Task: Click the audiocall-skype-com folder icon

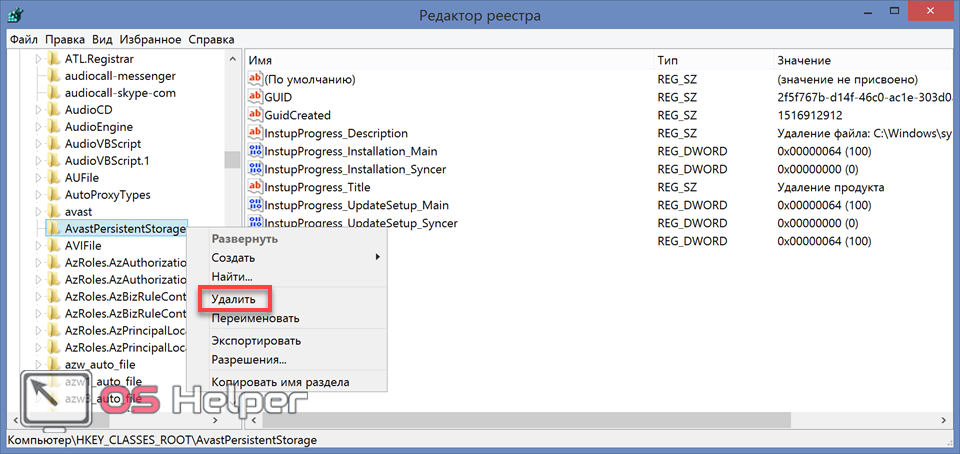Action: (54, 93)
